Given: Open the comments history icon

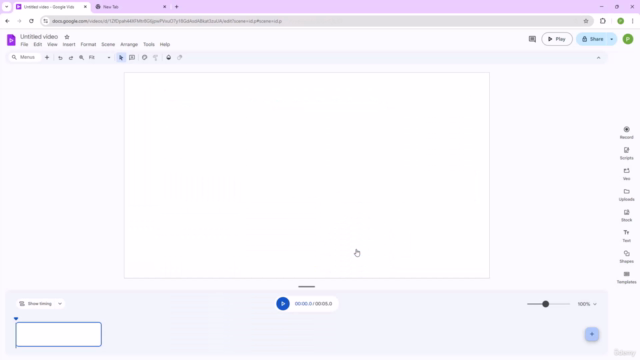Looking at the screenshot, I should click(532, 39).
